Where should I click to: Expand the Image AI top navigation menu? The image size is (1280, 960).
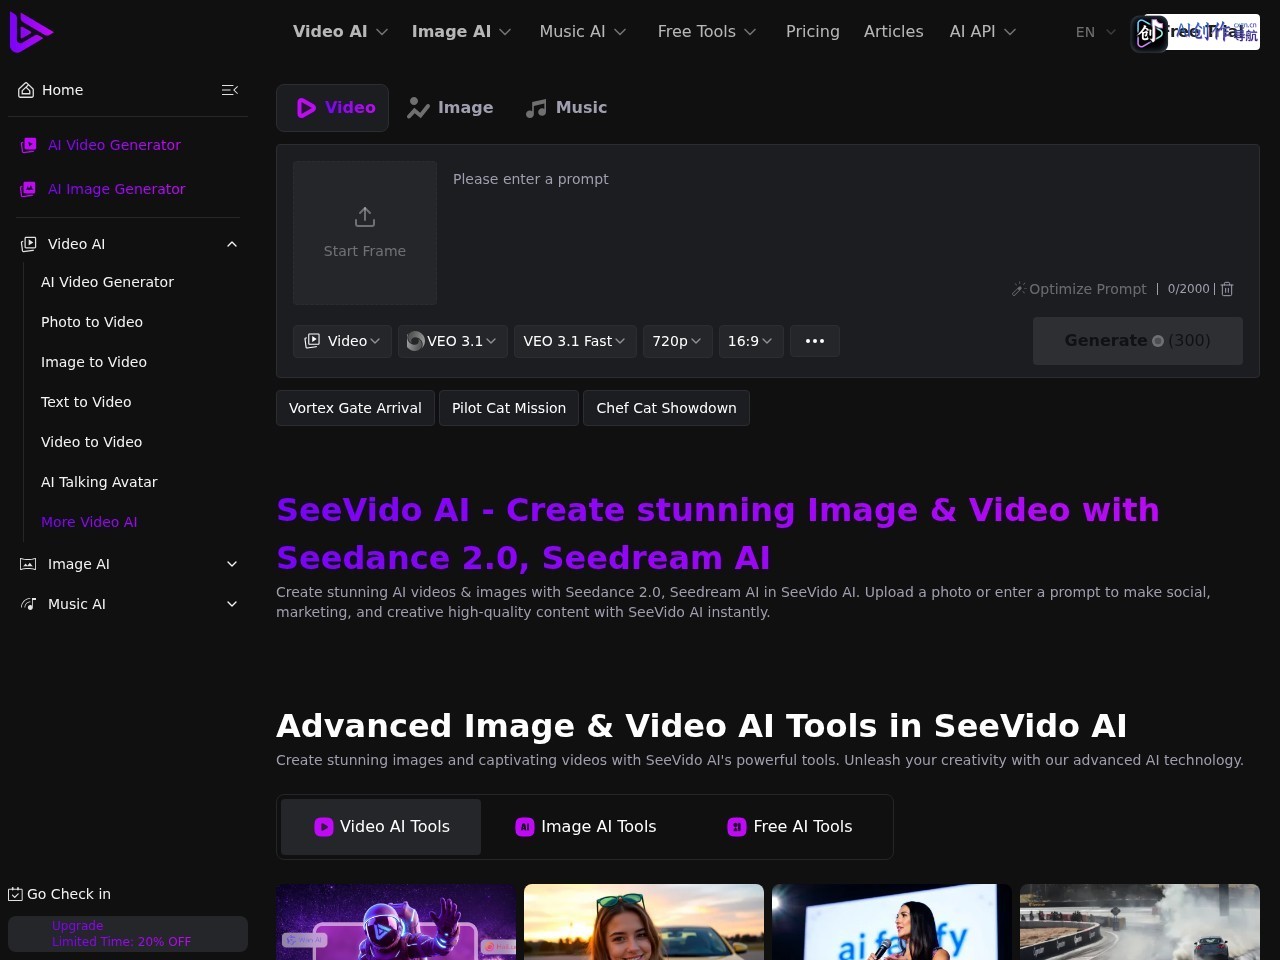[461, 32]
